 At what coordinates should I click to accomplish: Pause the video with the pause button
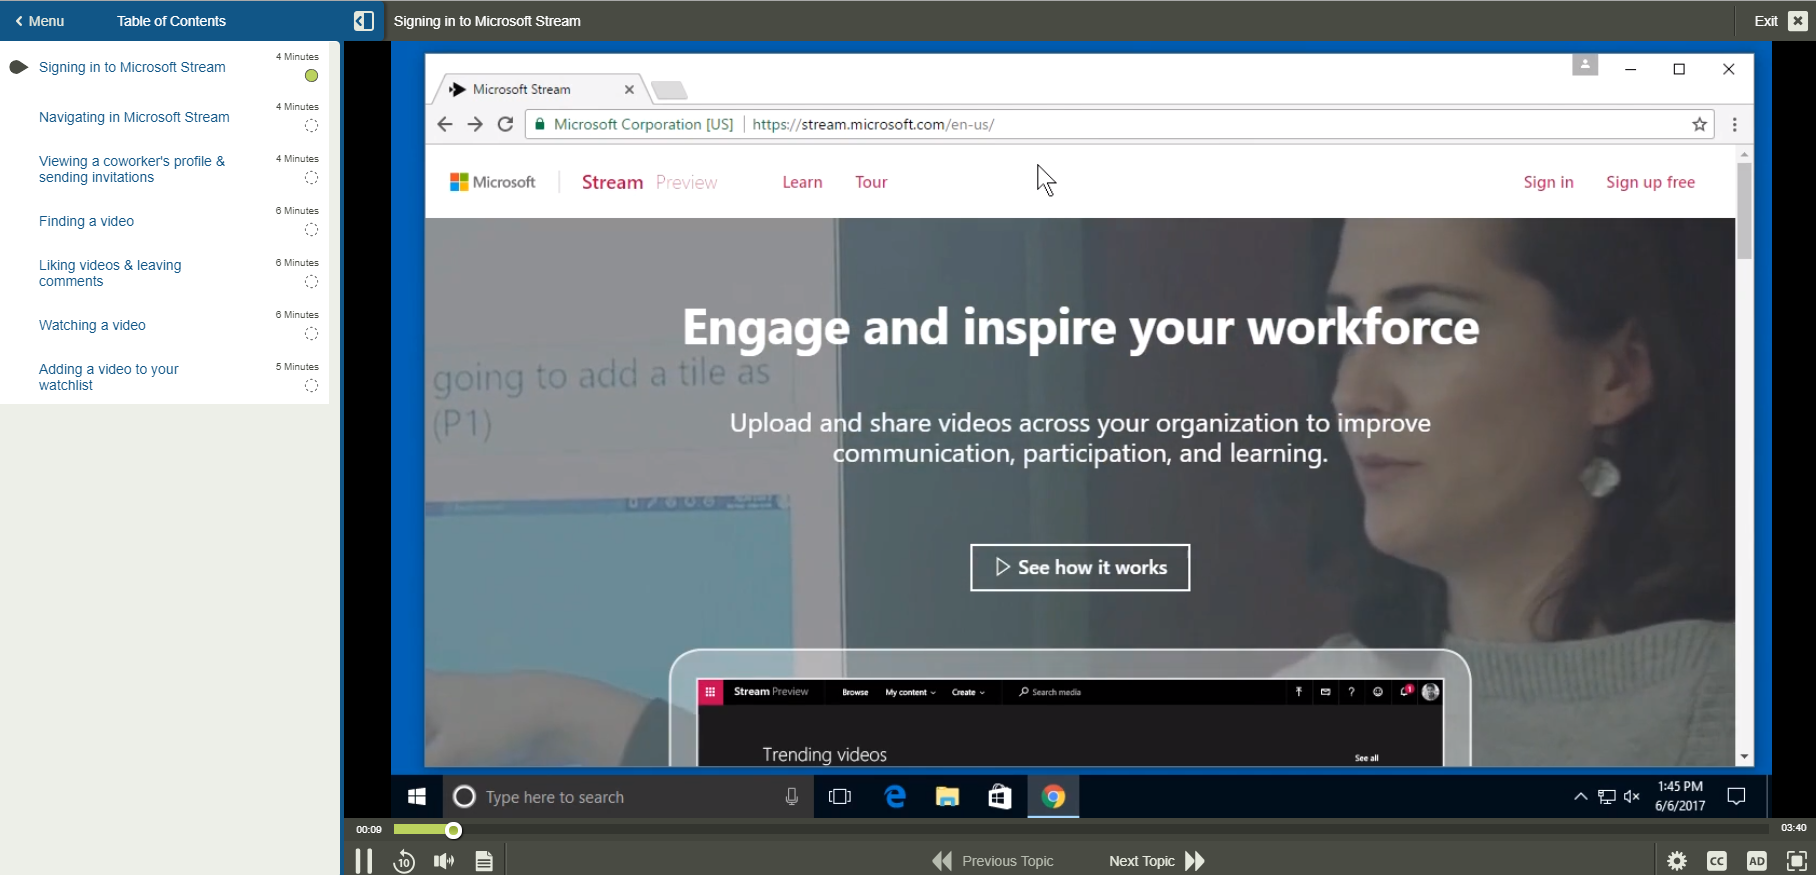coord(364,860)
